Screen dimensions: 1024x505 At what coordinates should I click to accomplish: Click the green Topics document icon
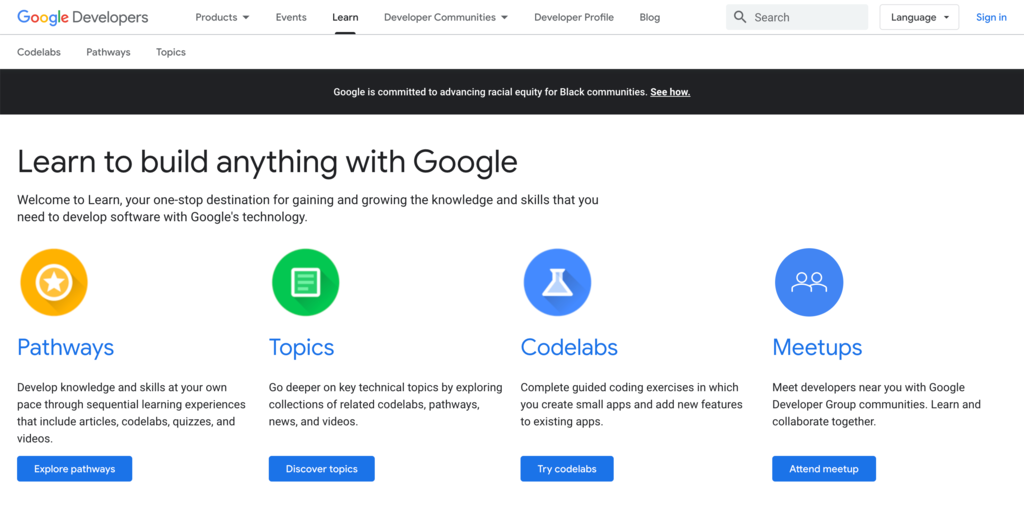[305, 282]
